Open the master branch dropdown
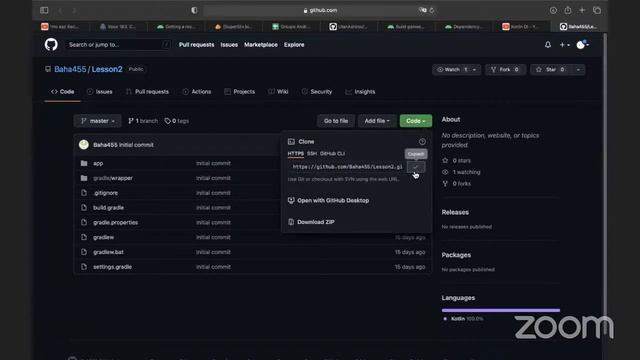Screen dimensions: 640x360 point(98,121)
